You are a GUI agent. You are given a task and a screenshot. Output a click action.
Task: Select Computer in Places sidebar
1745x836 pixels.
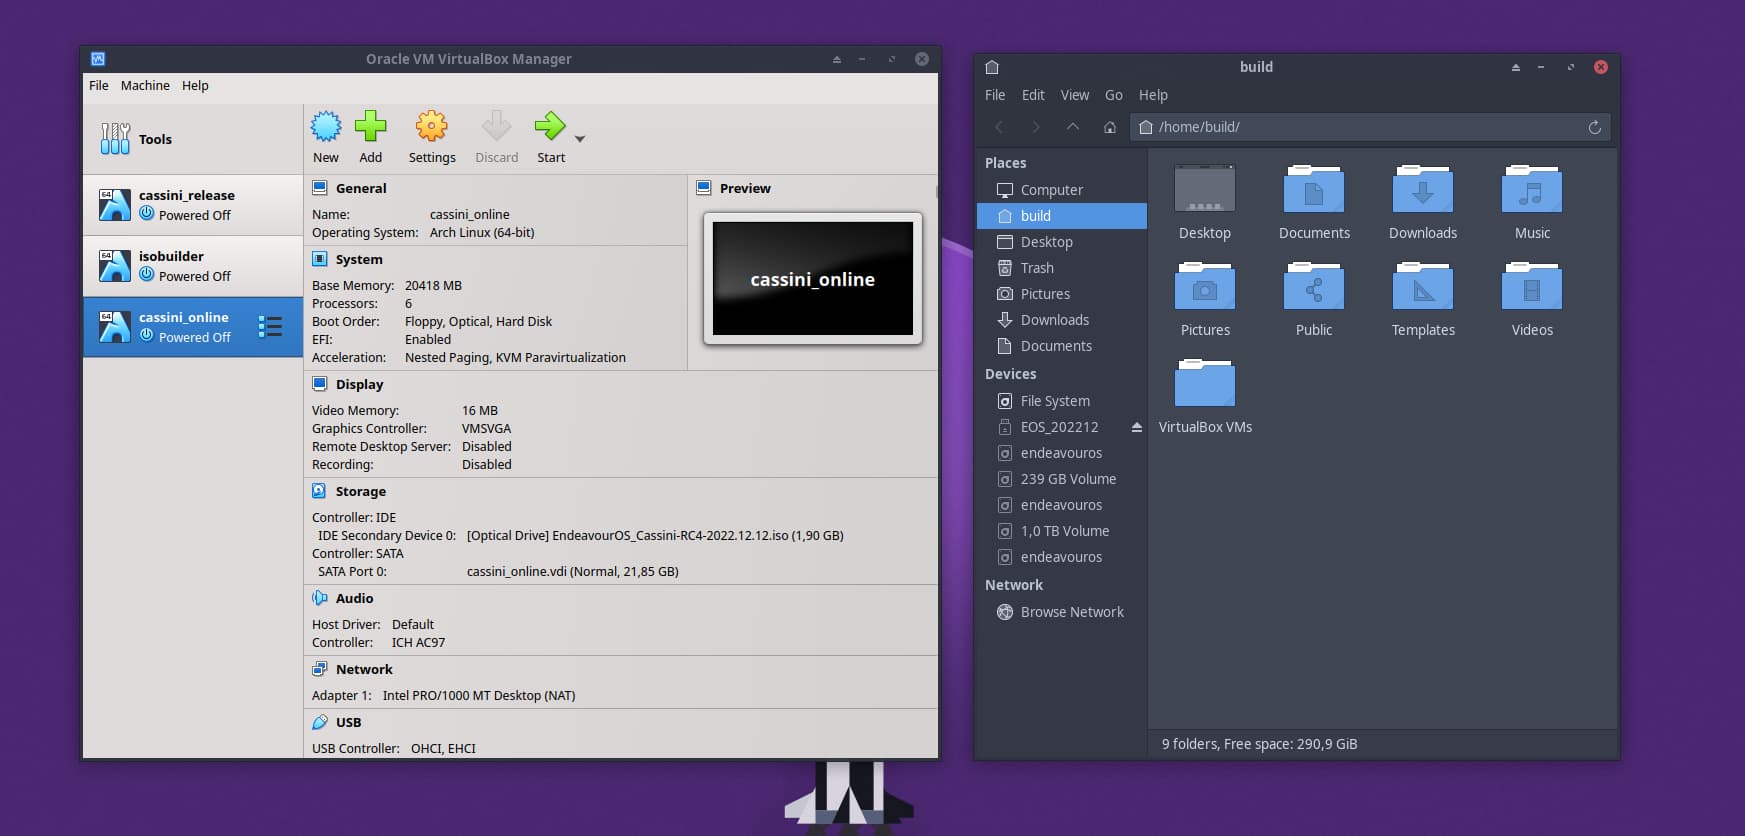1062,190
